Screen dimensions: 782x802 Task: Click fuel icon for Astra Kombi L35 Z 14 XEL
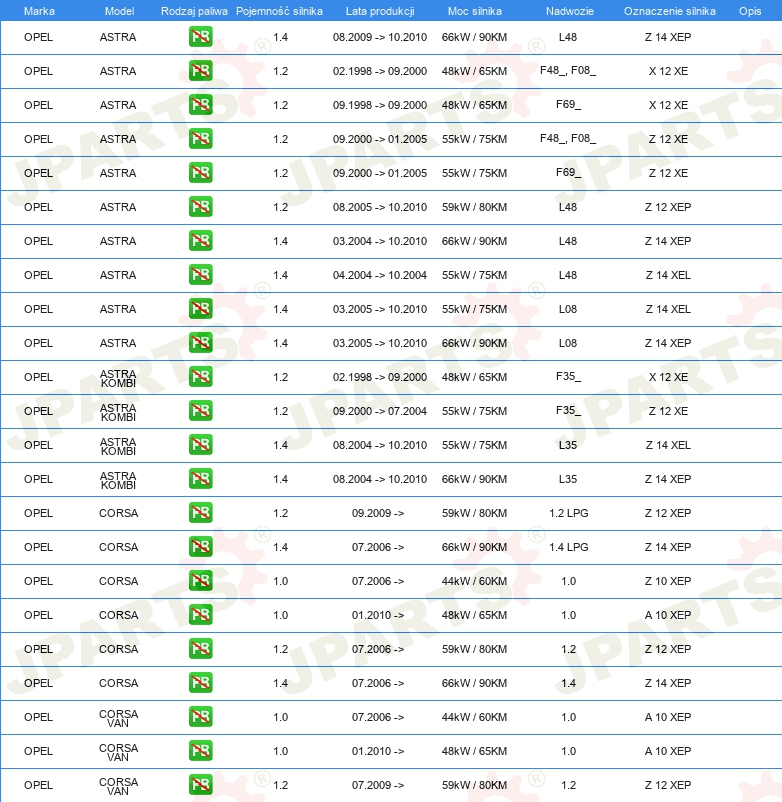pos(200,445)
